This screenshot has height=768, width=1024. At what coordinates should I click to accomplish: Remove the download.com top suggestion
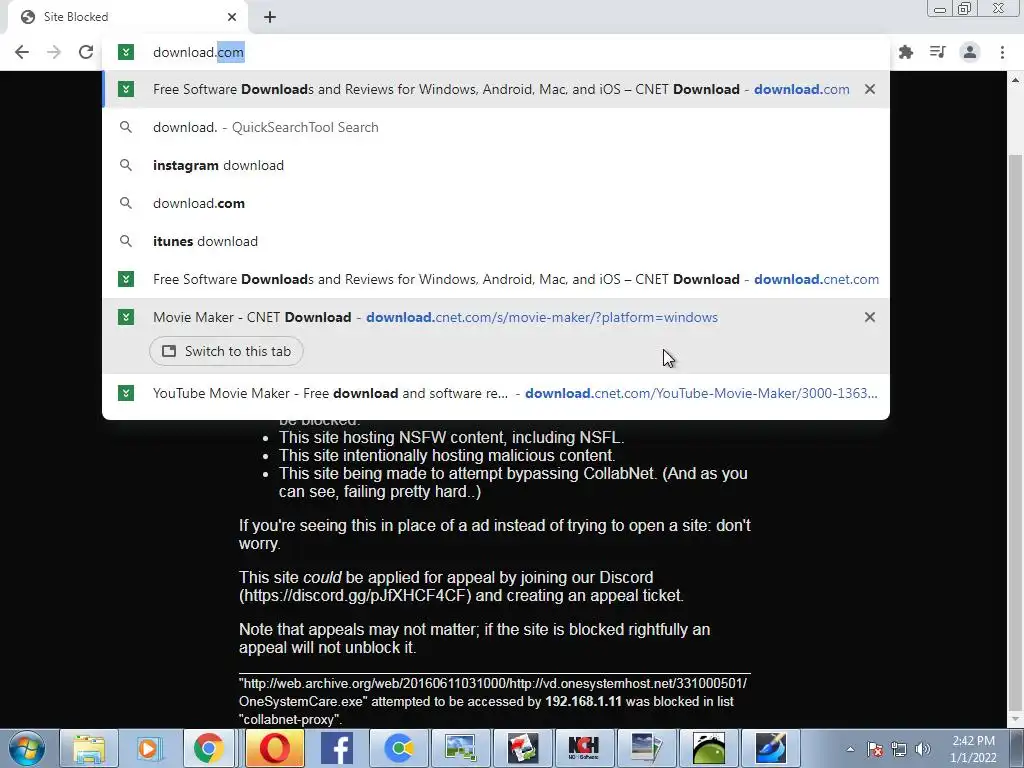pyautogui.click(x=870, y=89)
